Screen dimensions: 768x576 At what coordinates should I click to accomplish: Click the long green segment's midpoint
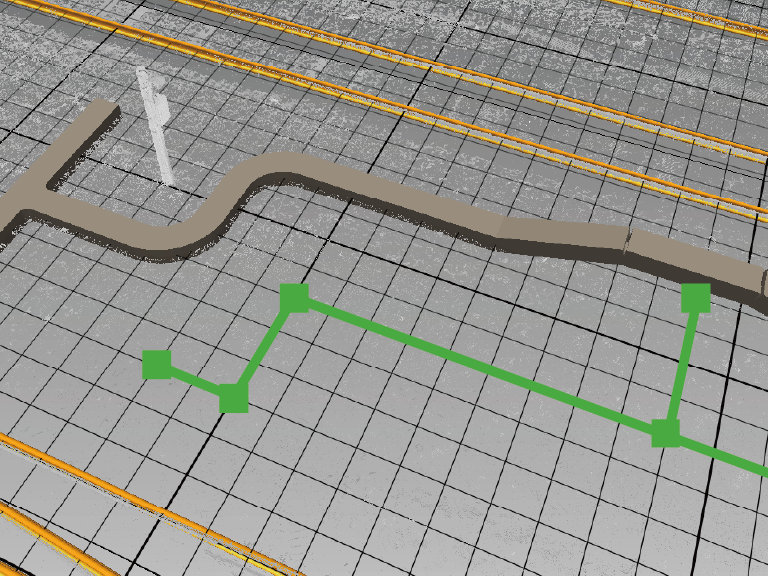click(480, 366)
